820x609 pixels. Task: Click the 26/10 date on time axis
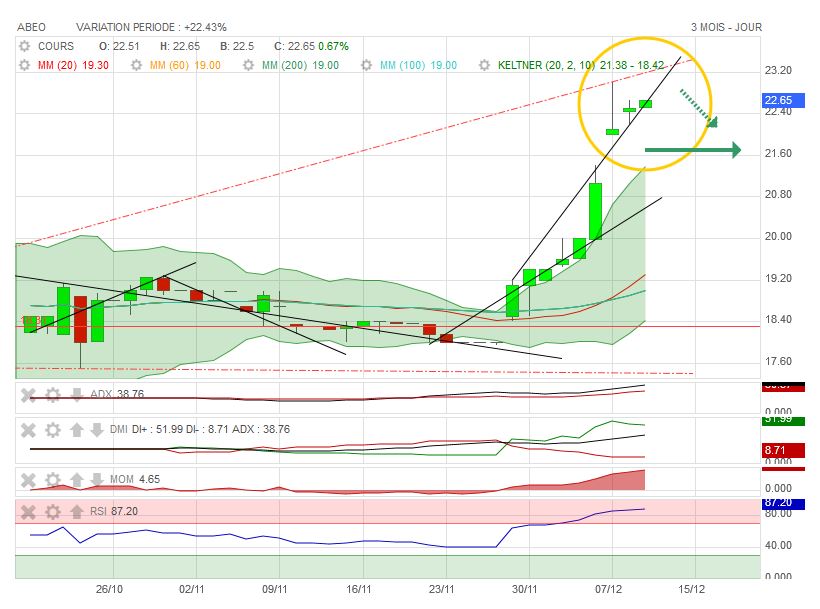click(x=109, y=589)
